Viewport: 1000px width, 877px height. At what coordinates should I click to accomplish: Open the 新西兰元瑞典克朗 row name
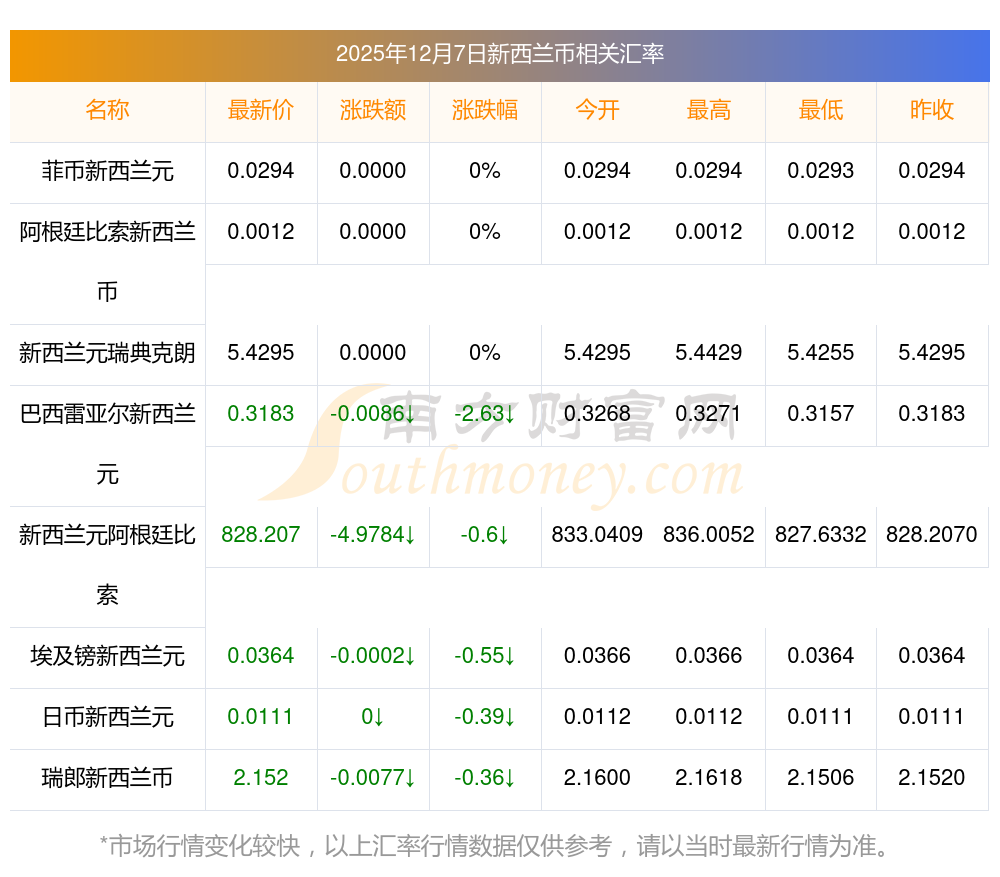coord(107,353)
